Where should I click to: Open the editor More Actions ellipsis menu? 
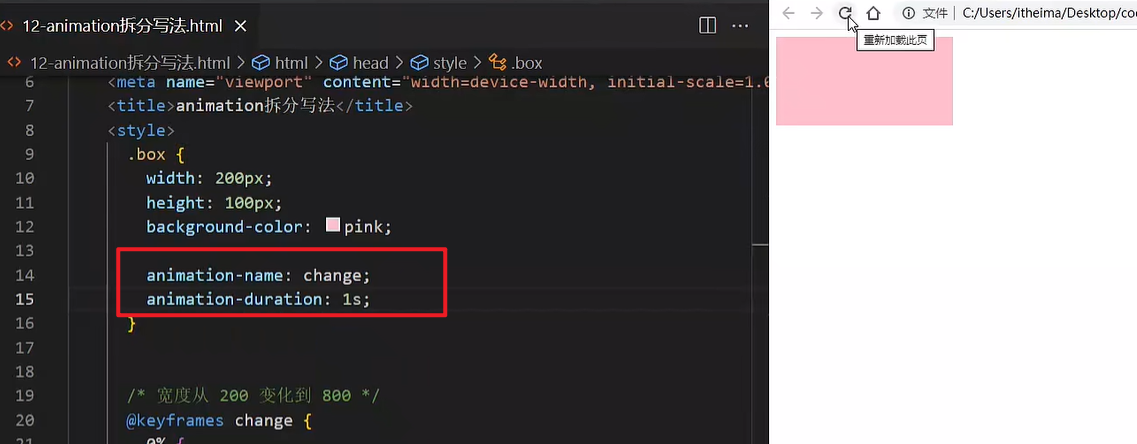pos(740,26)
